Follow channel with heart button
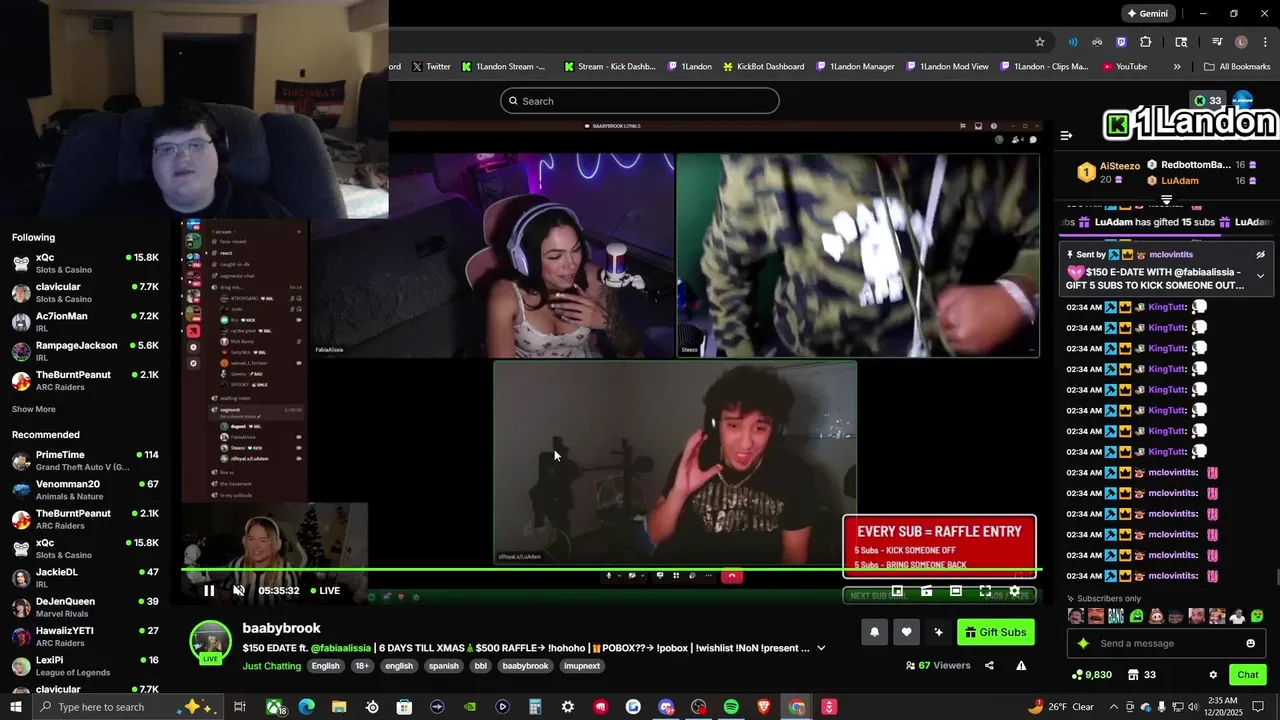 point(906,632)
